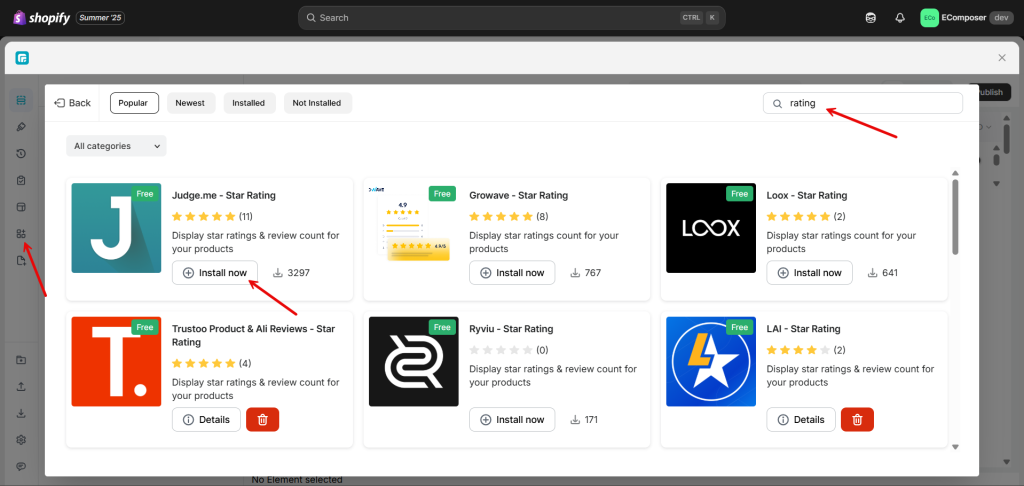This screenshot has height=486, width=1024.
Task: Click the download arrow icon in the lower sidebar
Action: click(21, 413)
